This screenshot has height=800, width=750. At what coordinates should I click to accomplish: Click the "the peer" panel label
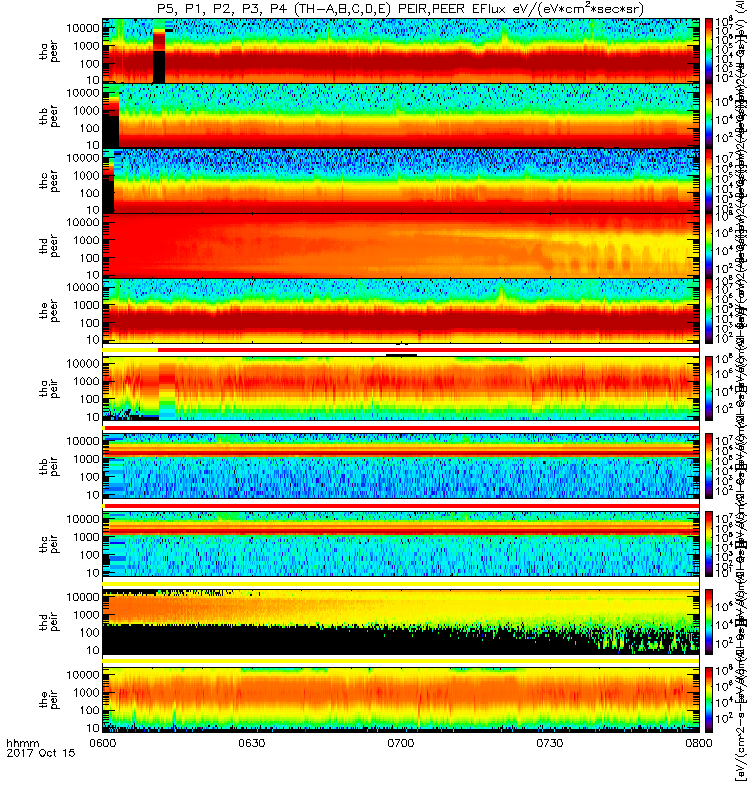[x=49, y=311]
